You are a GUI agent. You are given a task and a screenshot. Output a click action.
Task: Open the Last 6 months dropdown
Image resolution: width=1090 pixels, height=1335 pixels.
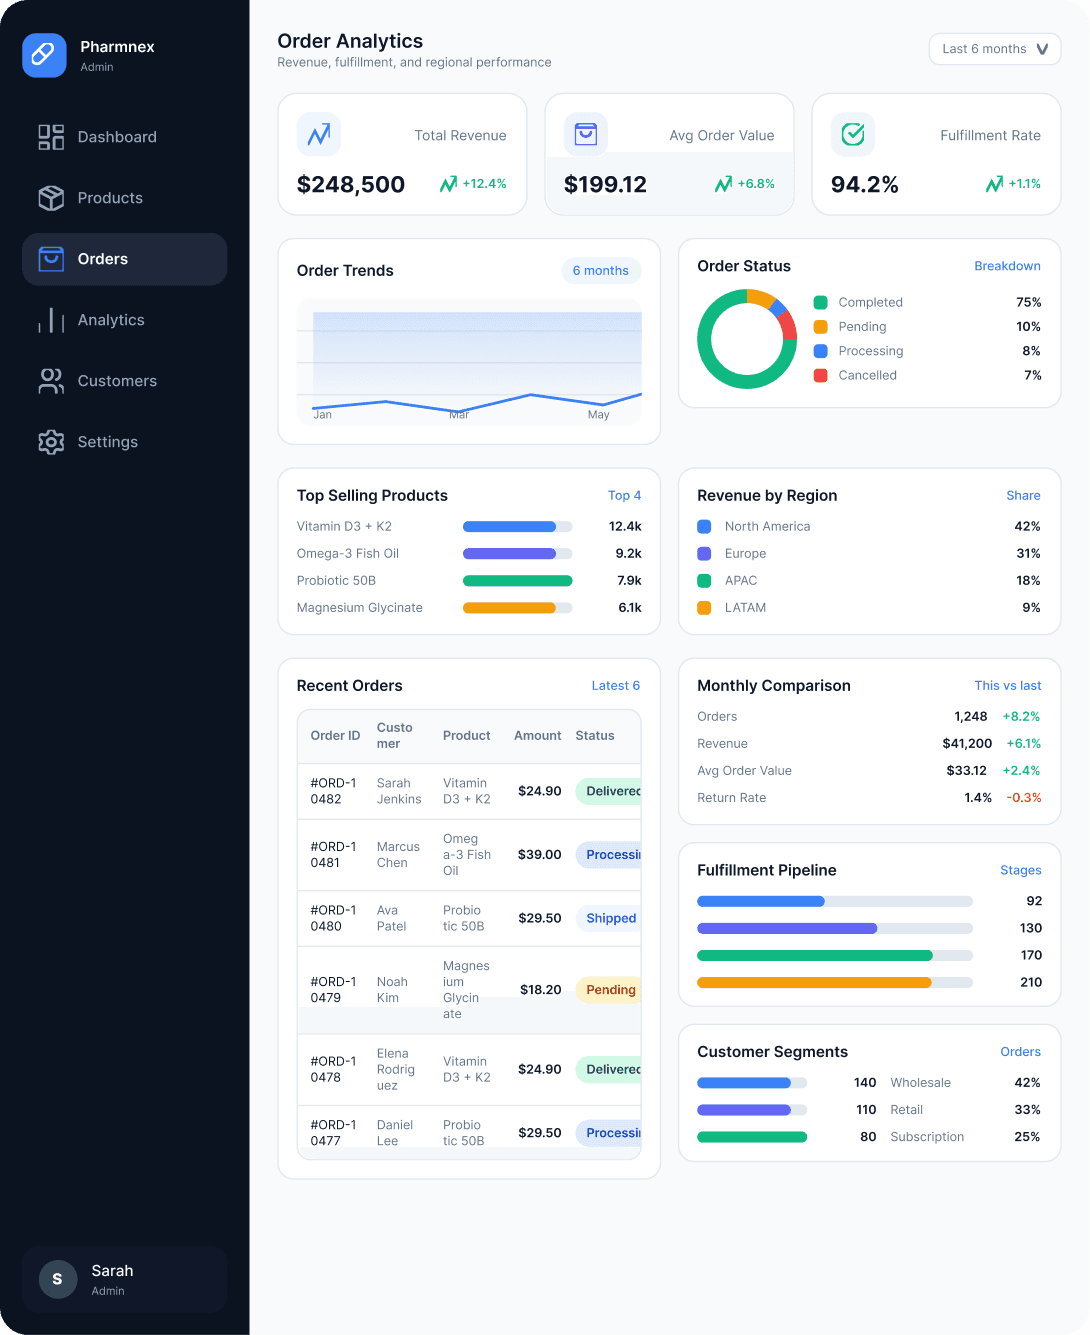pyautogui.click(x=995, y=49)
